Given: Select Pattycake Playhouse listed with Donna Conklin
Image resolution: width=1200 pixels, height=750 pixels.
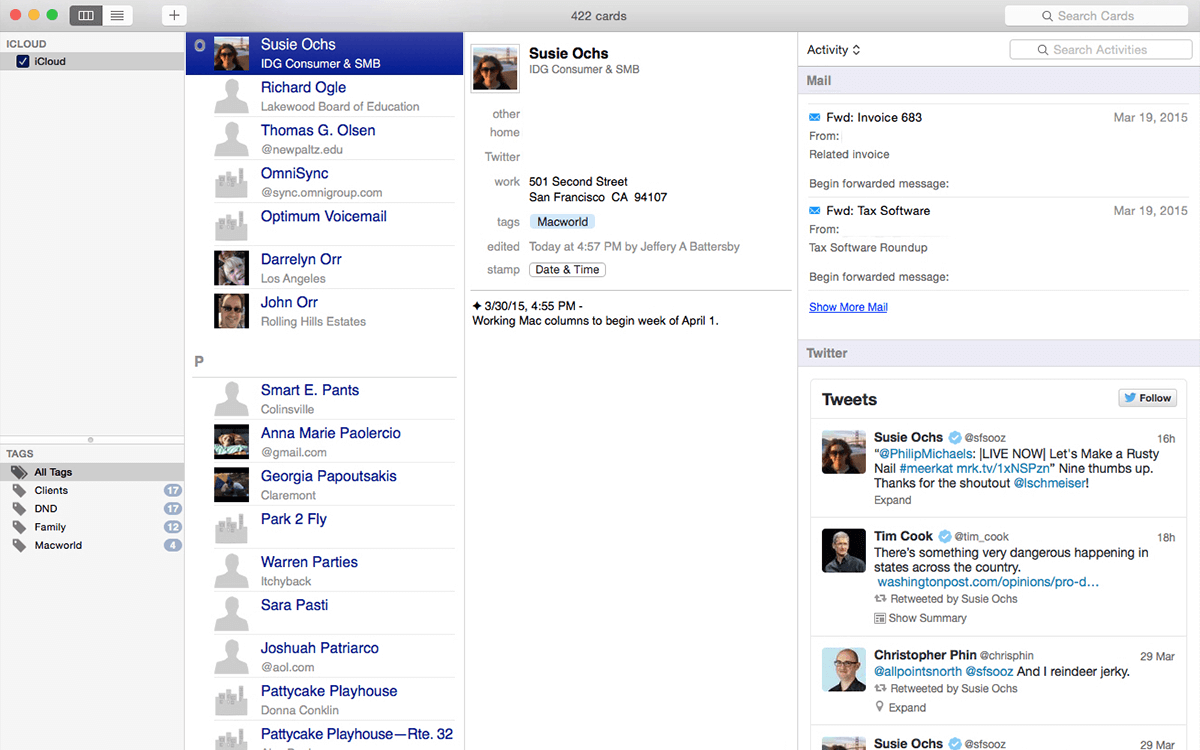Looking at the screenshot, I should [324, 700].
